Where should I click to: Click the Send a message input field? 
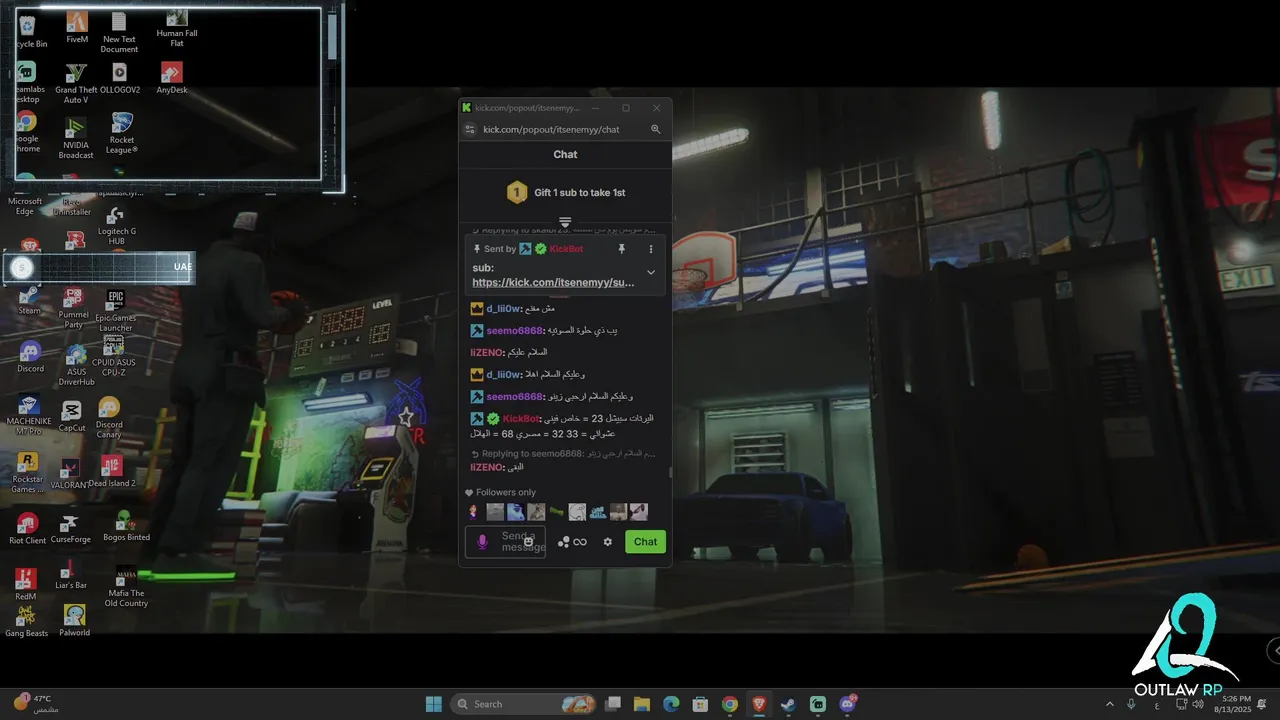point(505,542)
